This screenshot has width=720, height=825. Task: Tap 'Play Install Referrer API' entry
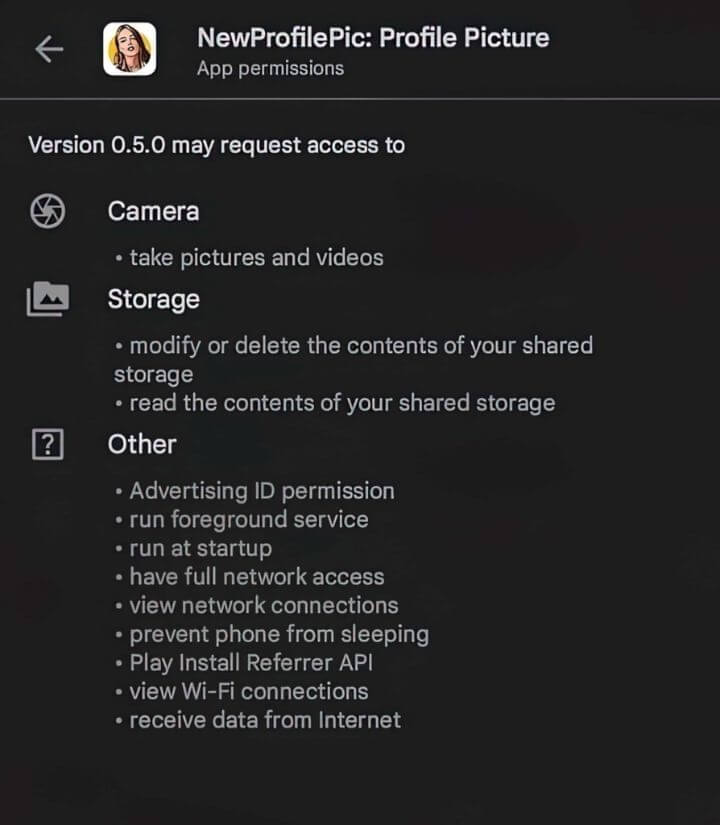(x=251, y=663)
